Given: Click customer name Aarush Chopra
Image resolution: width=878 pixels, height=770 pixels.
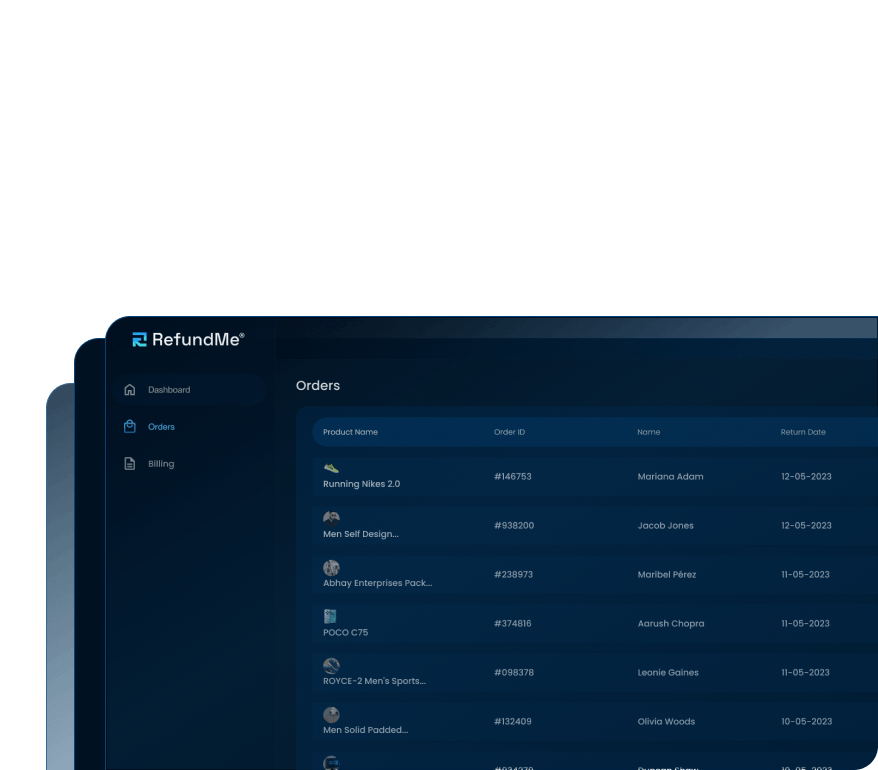Looking at the screenshot, I should [671, 623].
